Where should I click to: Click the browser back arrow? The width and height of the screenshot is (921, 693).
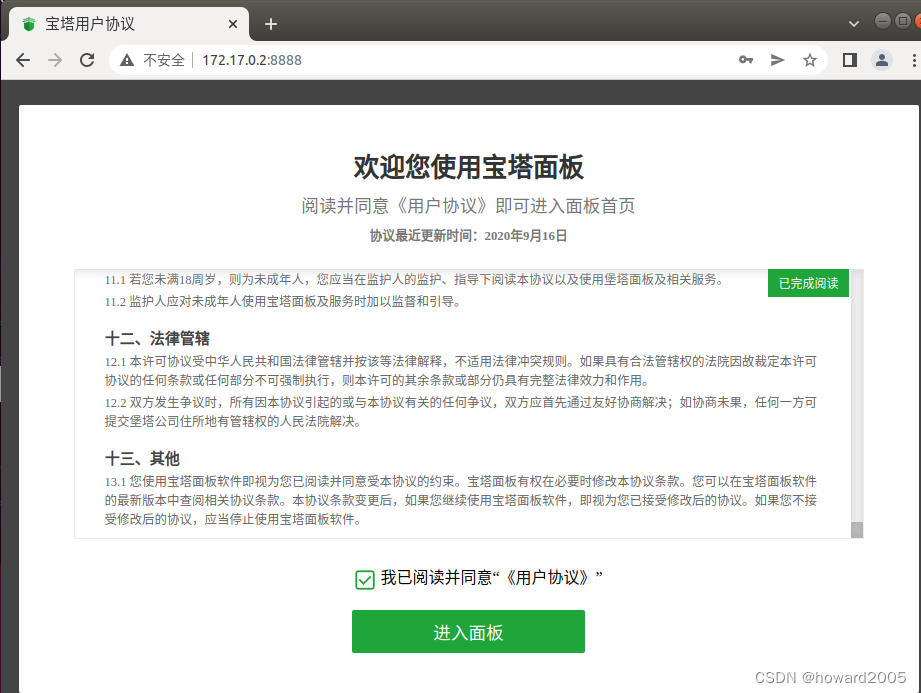point(23,60)
